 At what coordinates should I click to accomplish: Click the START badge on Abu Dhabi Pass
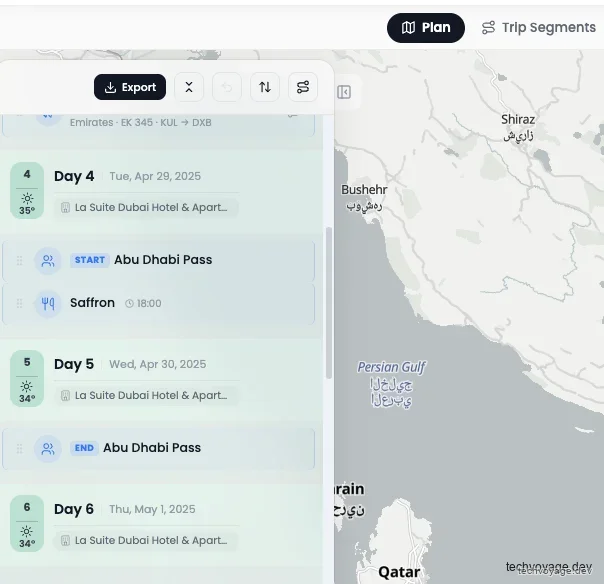point(90,260)
